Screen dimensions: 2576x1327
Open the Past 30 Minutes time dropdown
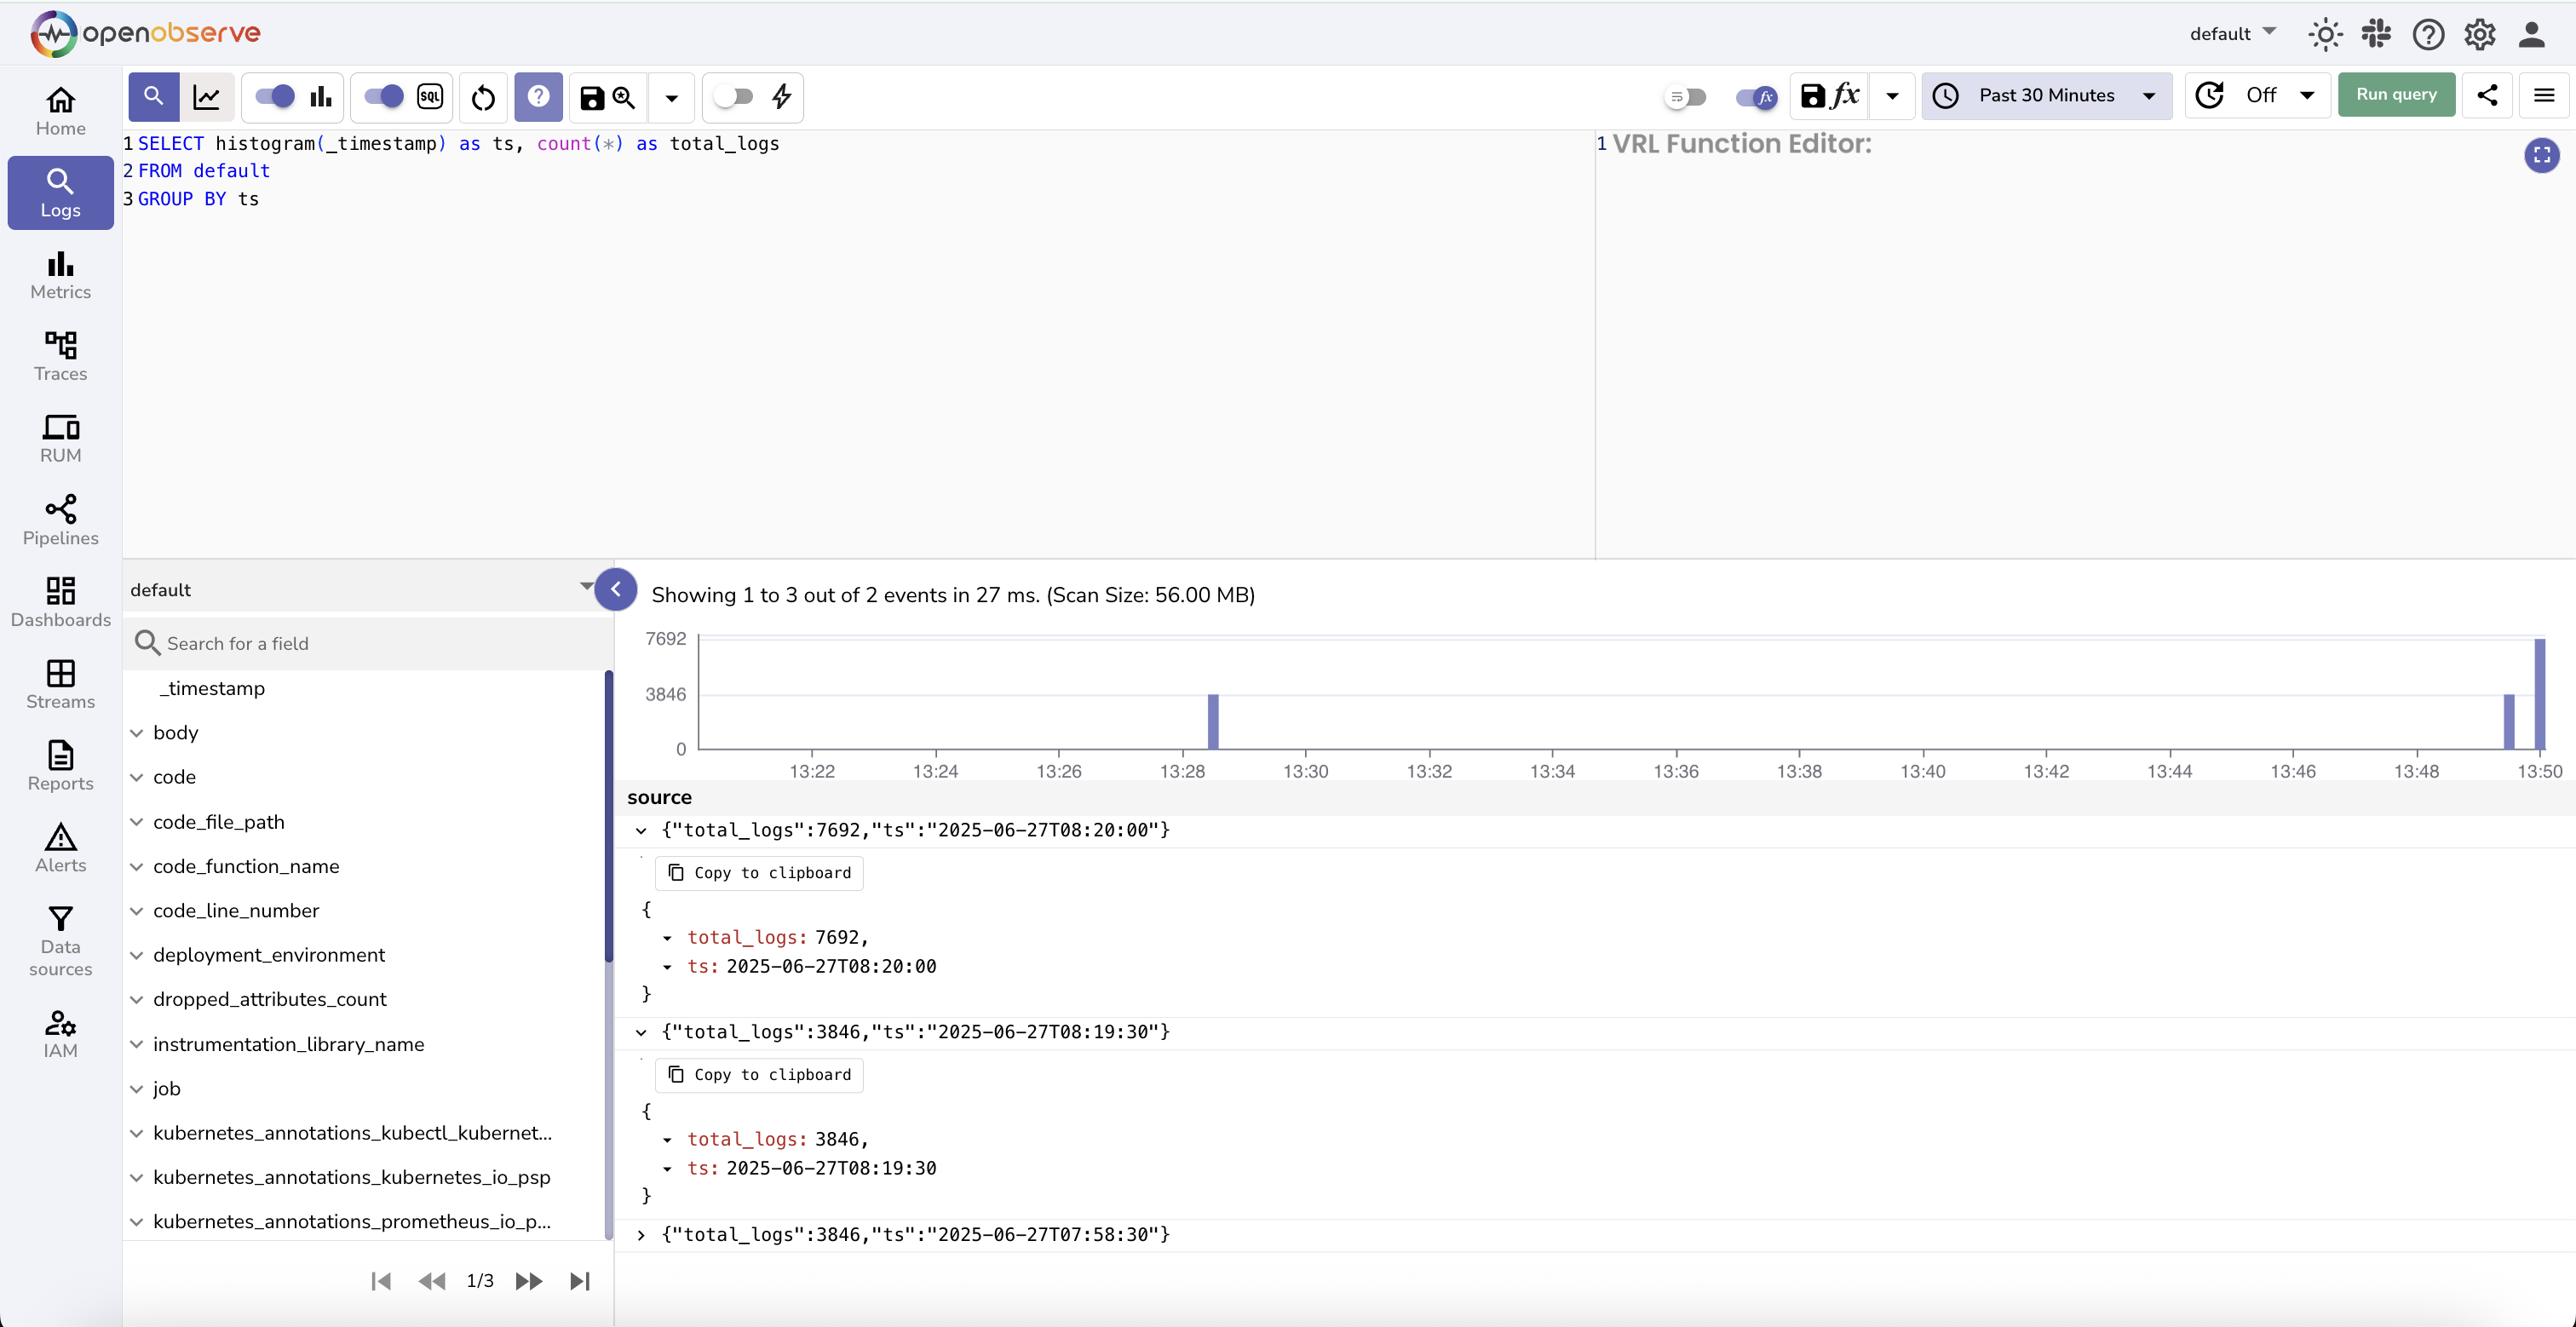click(x=2045, y=95)
